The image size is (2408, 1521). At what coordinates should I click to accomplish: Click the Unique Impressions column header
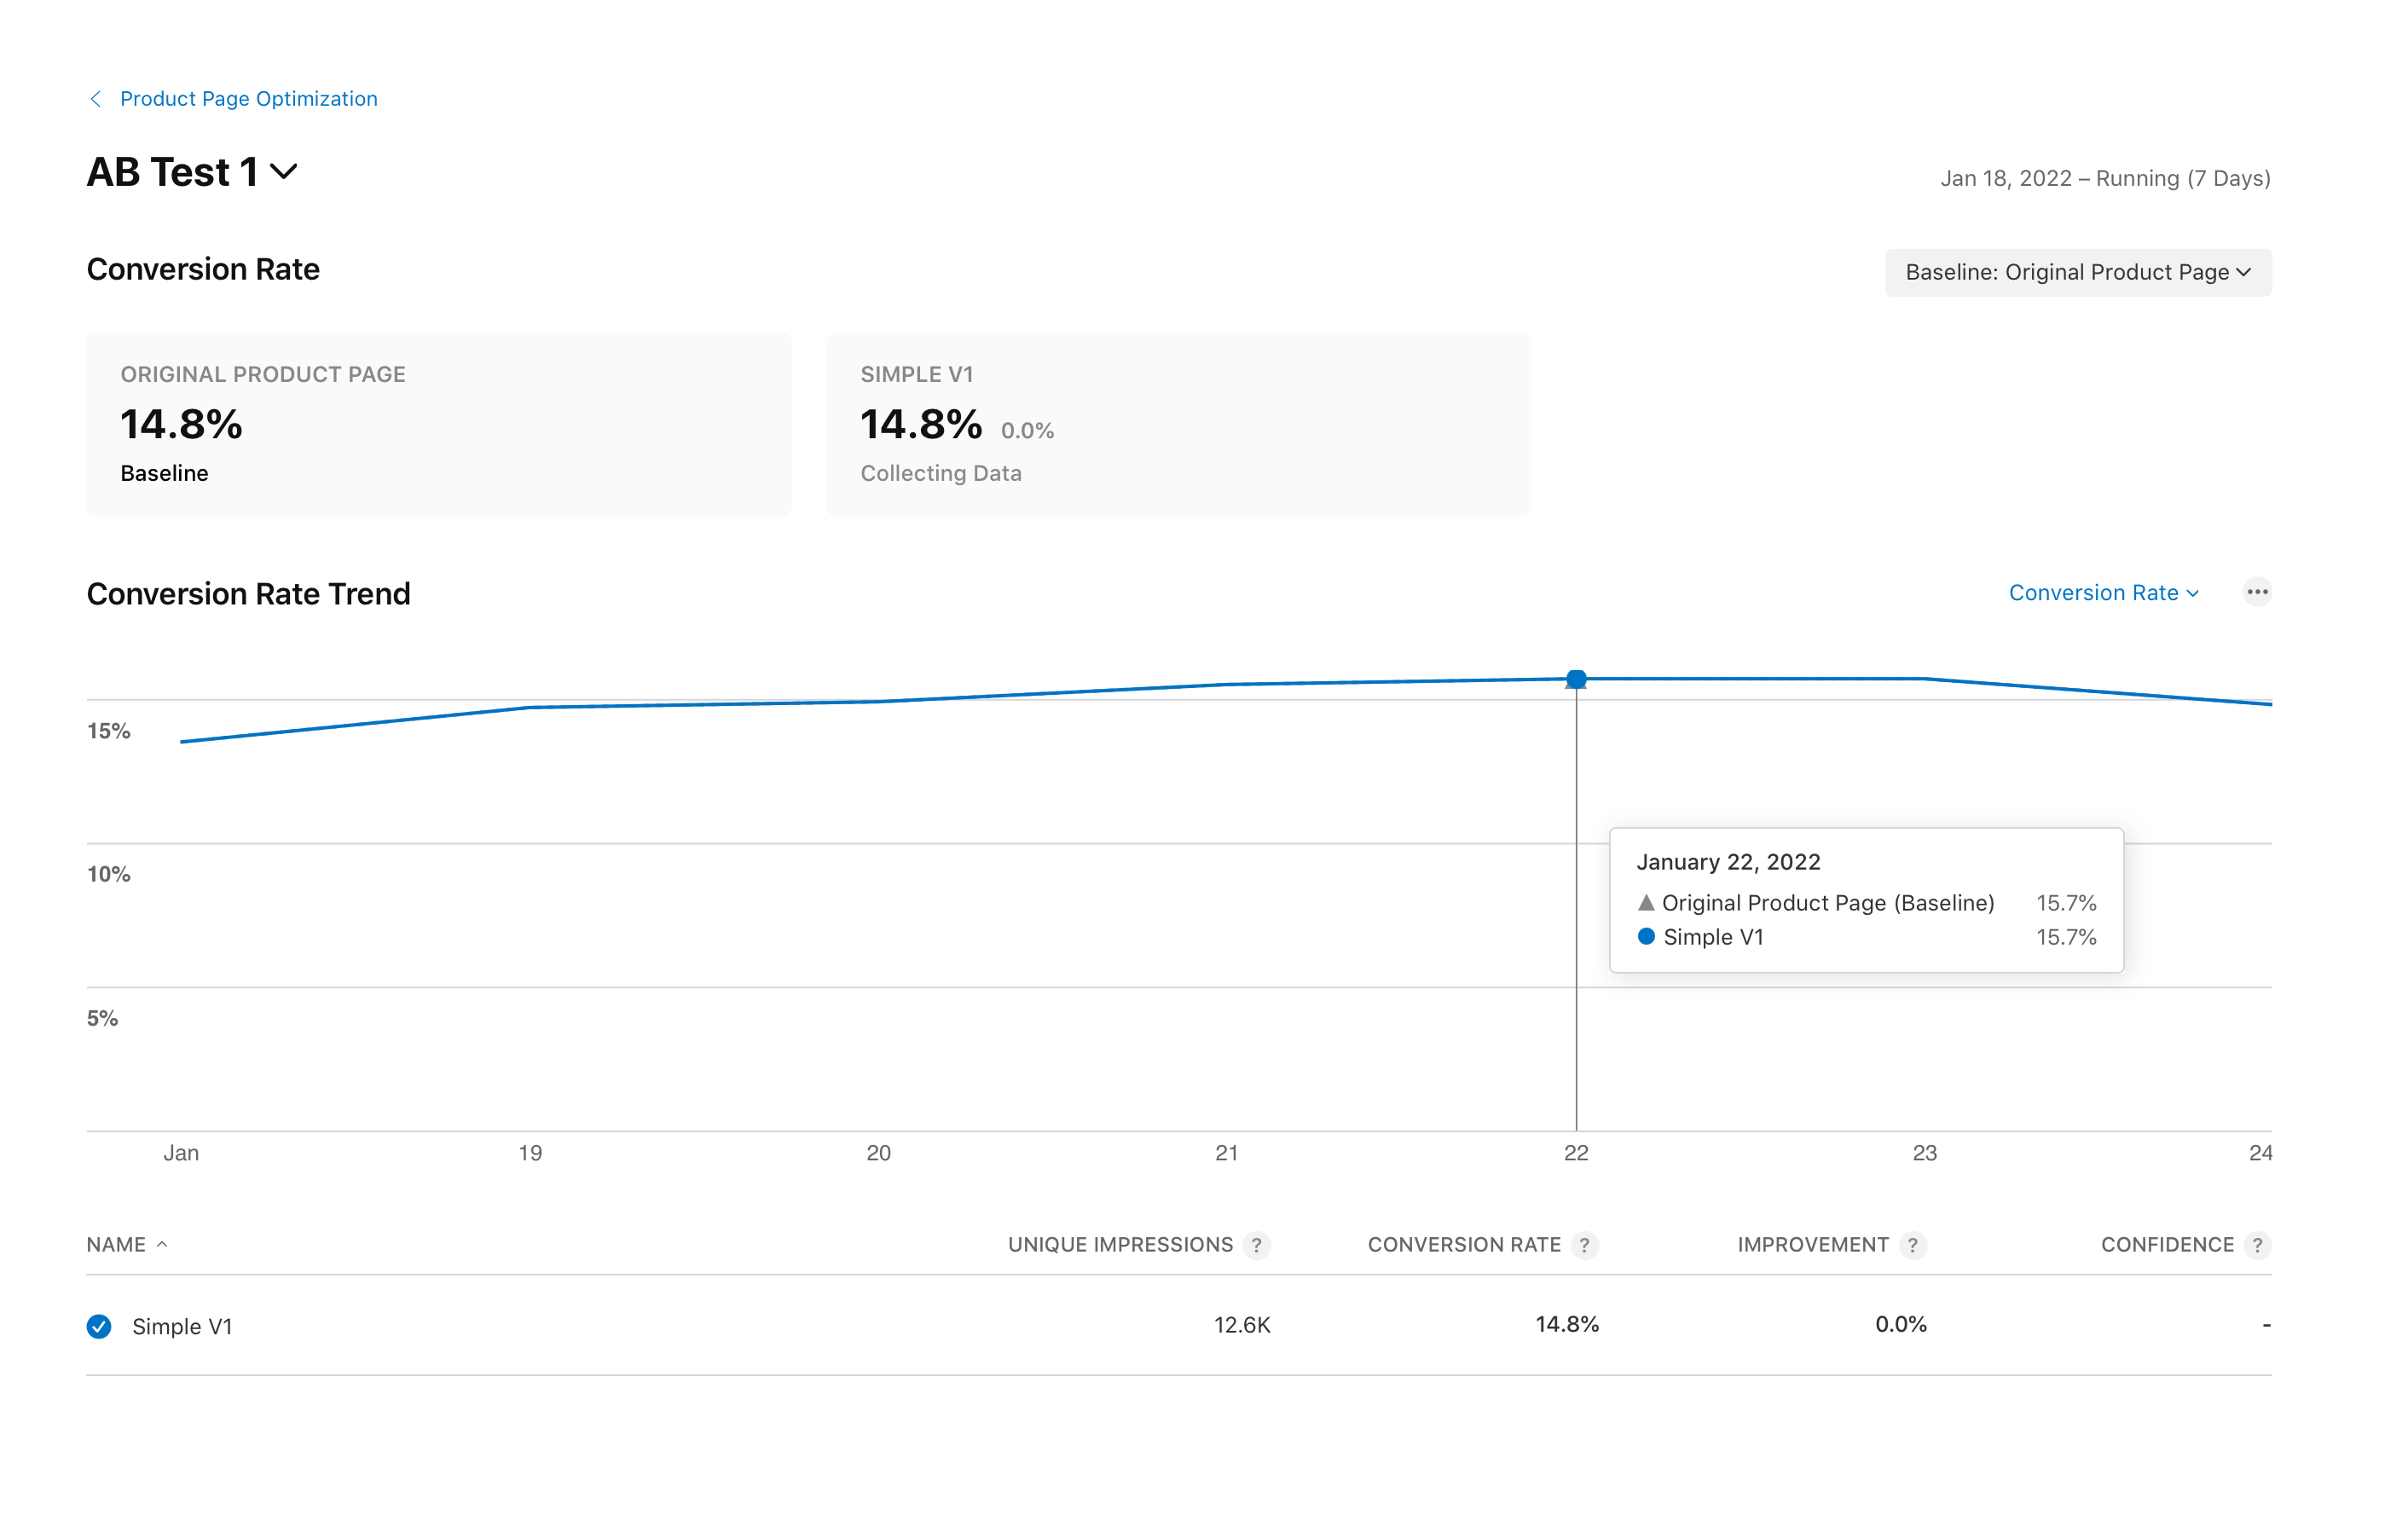(1120, 1245)
